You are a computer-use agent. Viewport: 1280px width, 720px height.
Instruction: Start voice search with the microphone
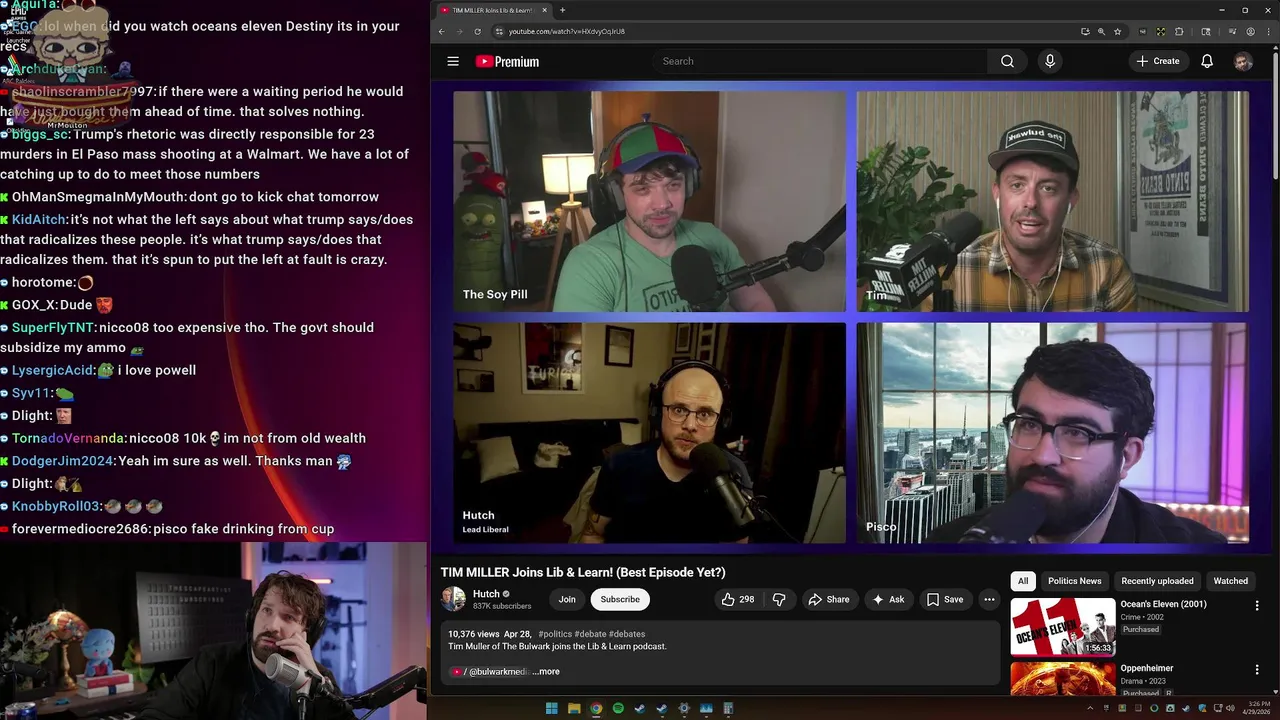pos(1049,61)
